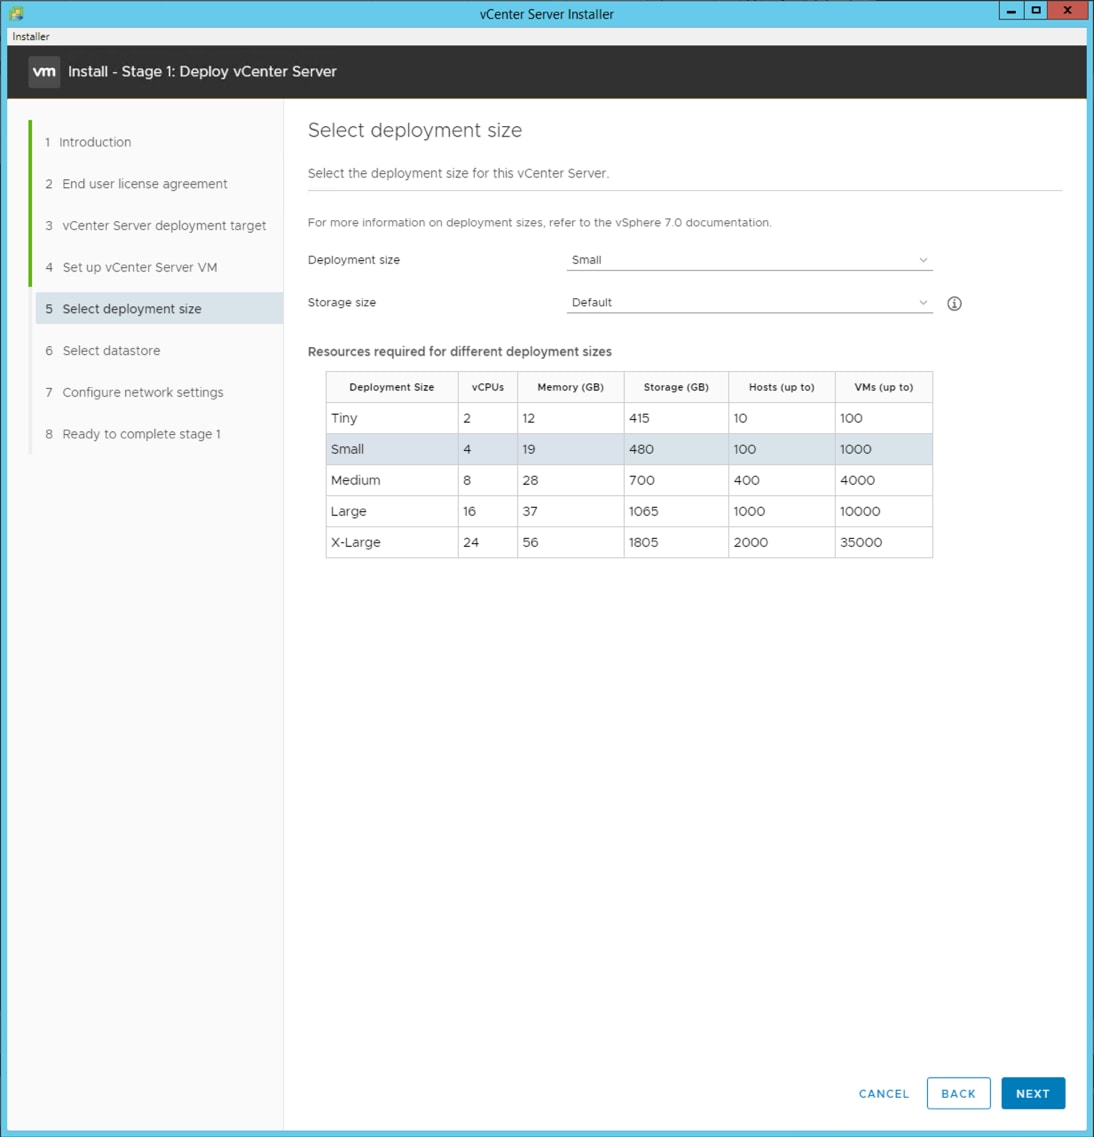Image resolution: width=1094 pixels, height=1137 pixels.
Task: Click the storage size info icon
Action: (954, 304)
